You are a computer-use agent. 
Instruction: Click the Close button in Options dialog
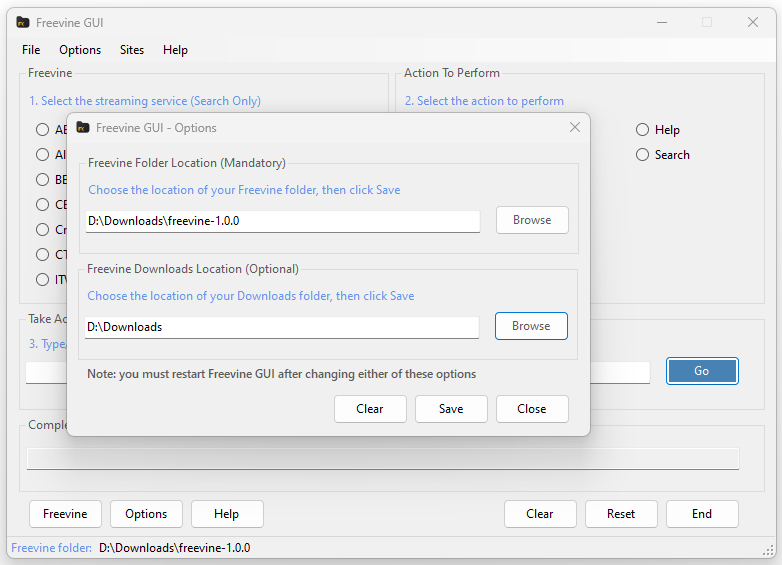point(532,409)
